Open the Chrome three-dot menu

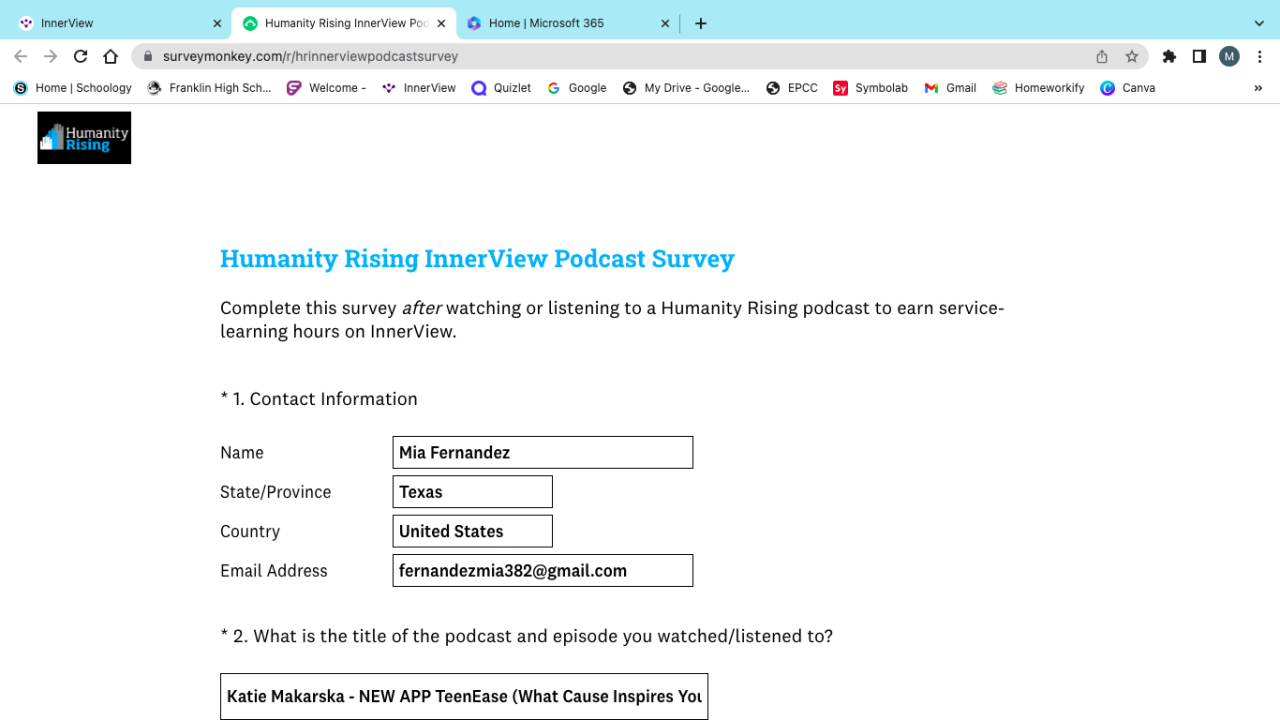pyautogui.click(x=1260, y=57)
